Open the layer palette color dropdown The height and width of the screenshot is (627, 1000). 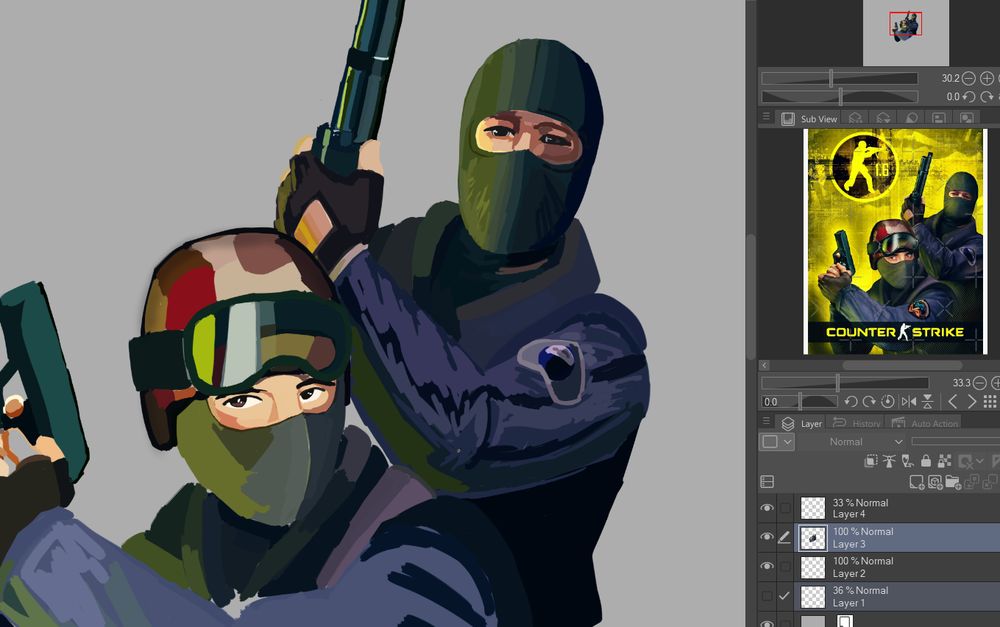pyautogui.click(x=776, y=442)
